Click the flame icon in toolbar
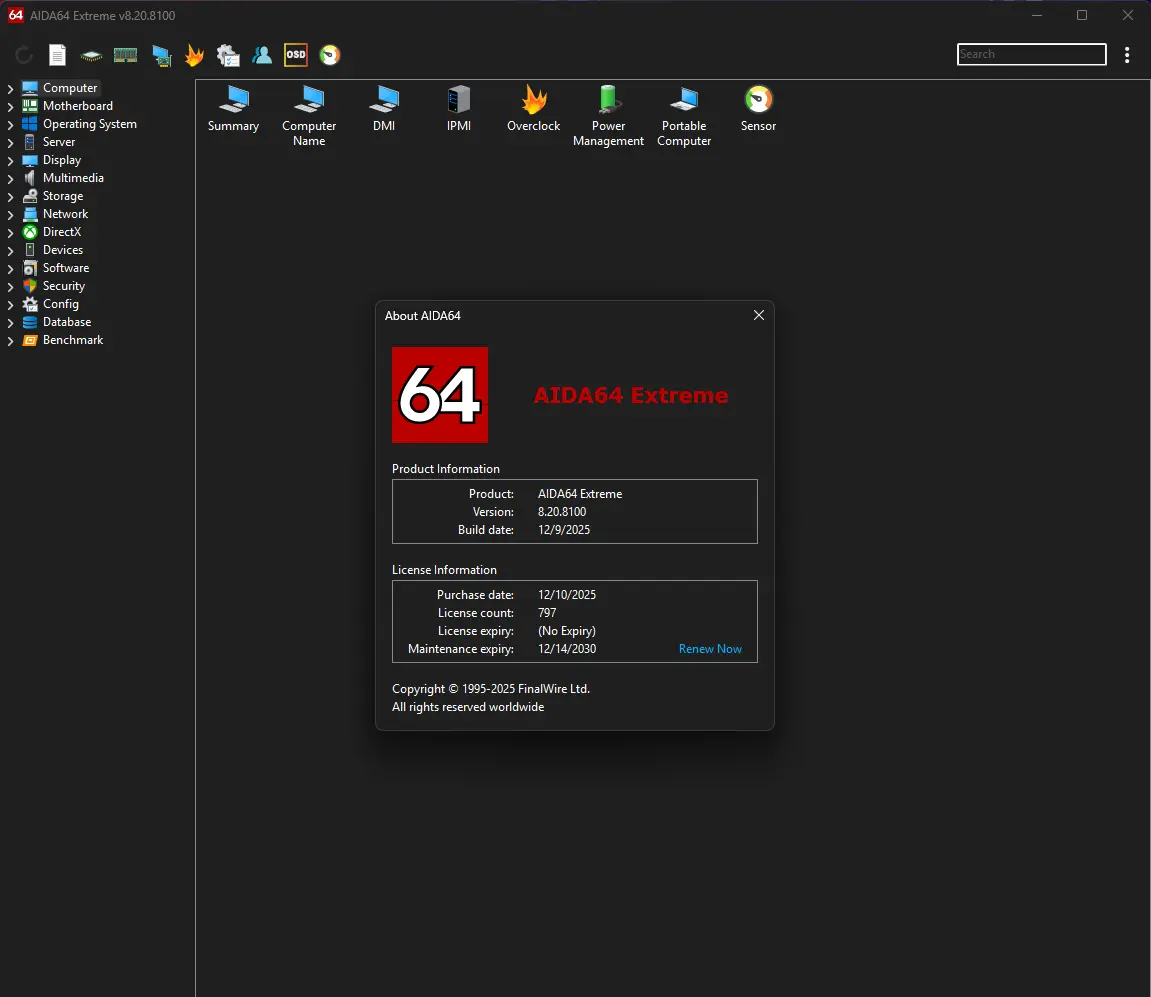The image size is (1151, 997). coord(195,55)
